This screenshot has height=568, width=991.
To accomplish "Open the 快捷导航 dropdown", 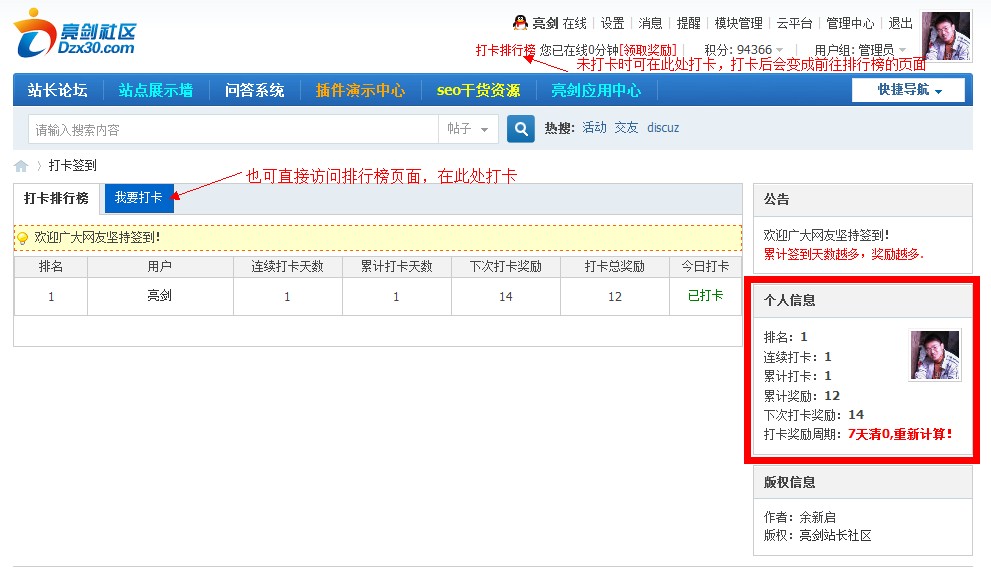I will (x=908, y=90).
